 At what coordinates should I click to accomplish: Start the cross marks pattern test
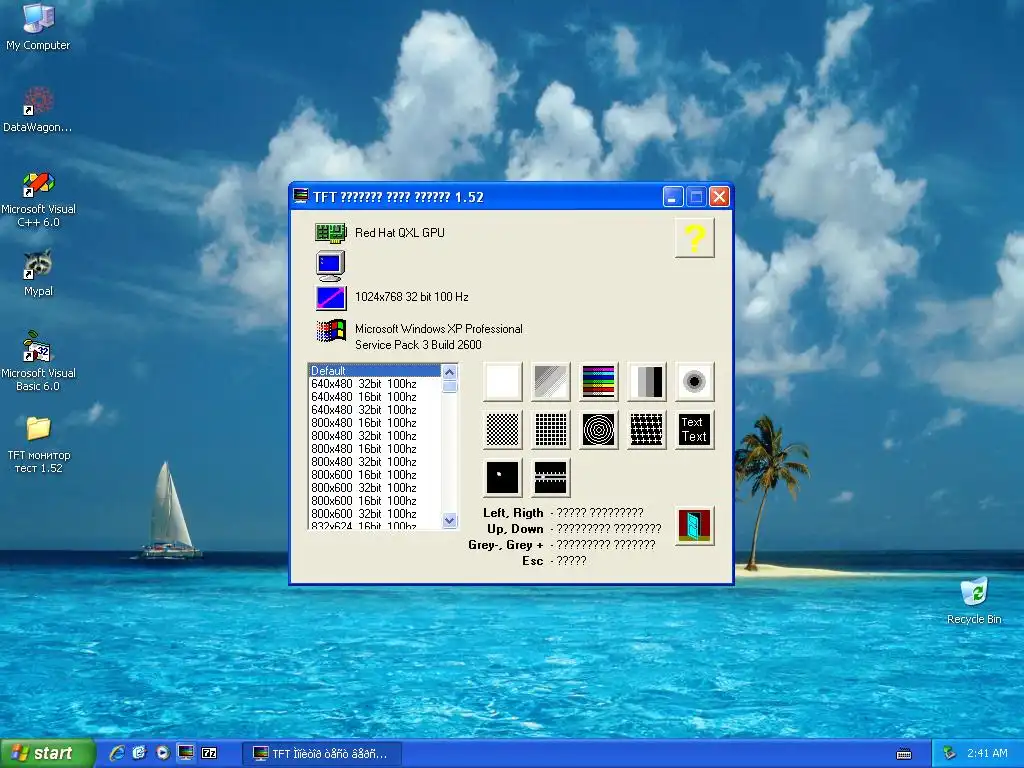click(x=647, y=430)
